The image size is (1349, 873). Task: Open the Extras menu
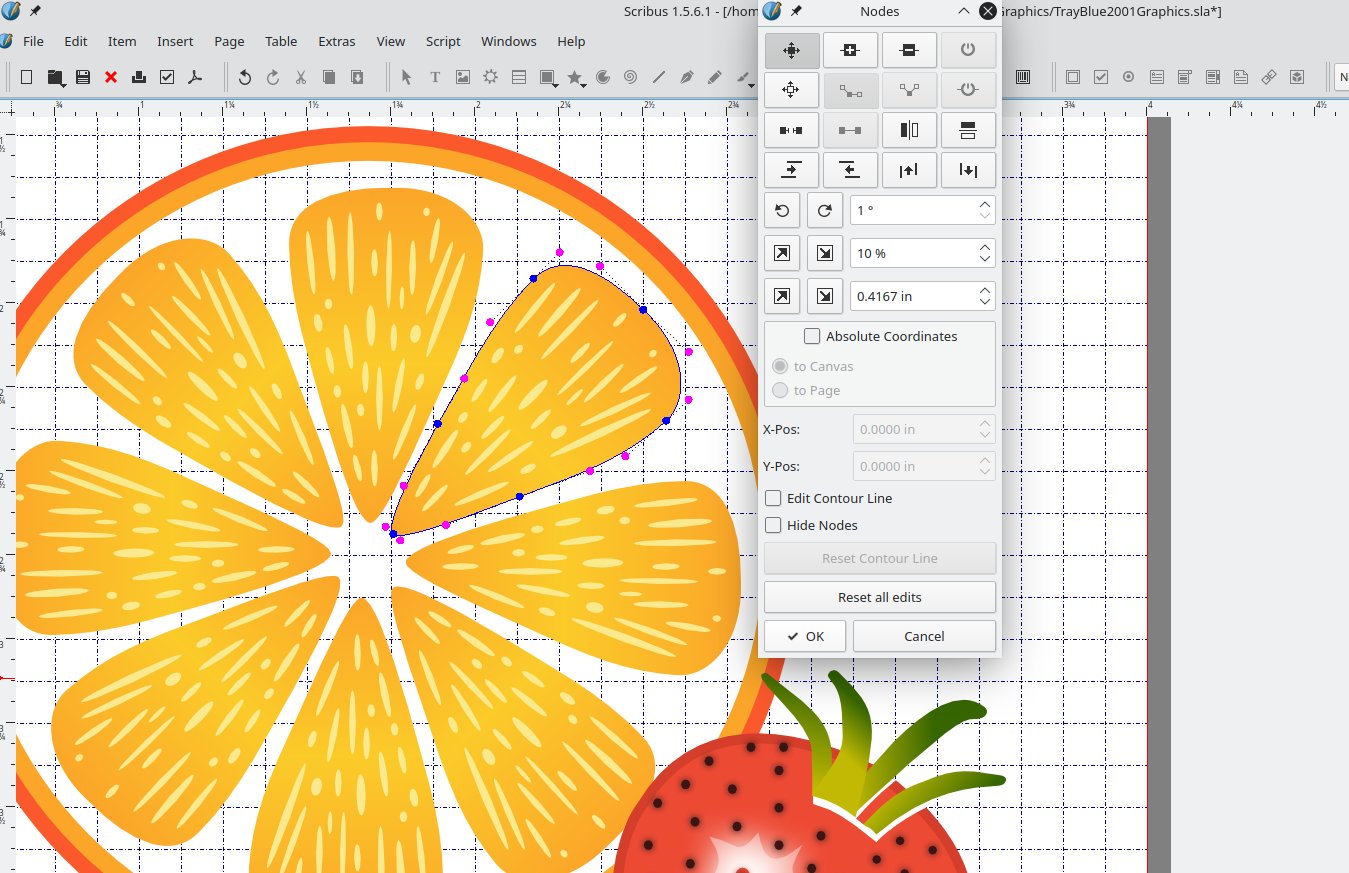[337, 41]
